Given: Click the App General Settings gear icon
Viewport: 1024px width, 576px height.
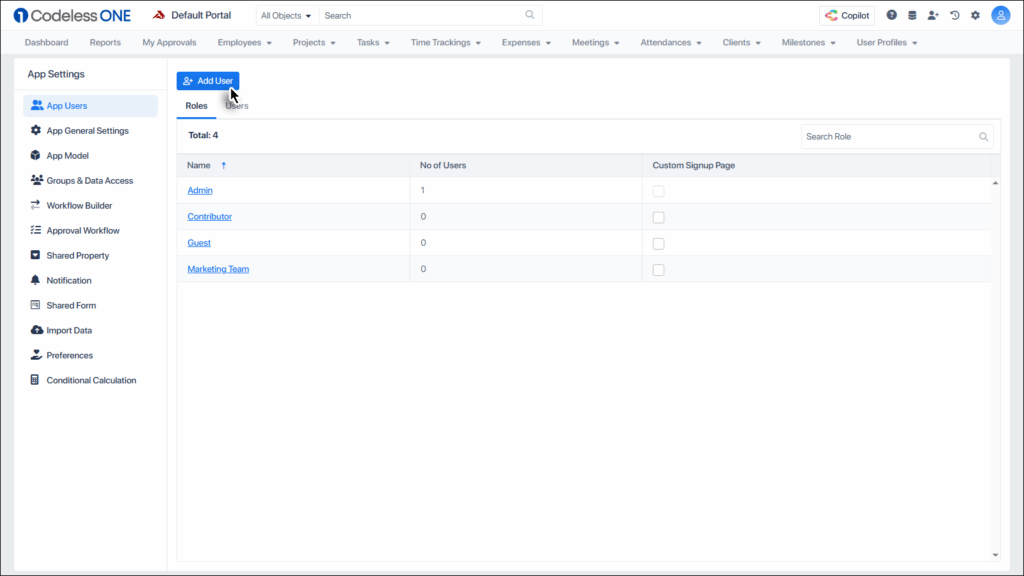Looking at the screenshot, I should click(36, 130).
